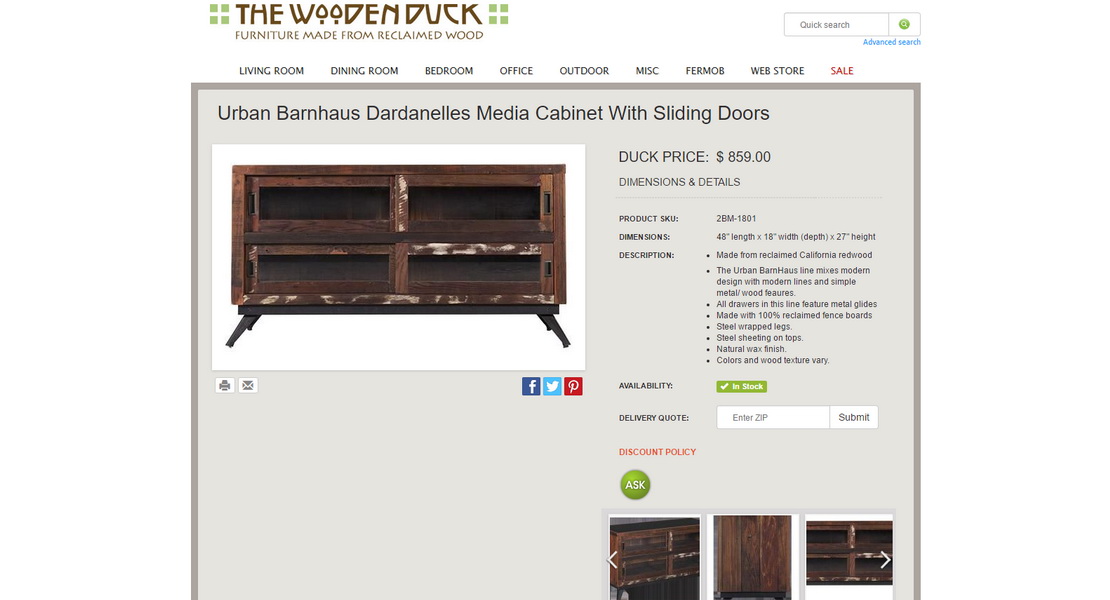Share the cabinet on Facebook

[531, 386]
